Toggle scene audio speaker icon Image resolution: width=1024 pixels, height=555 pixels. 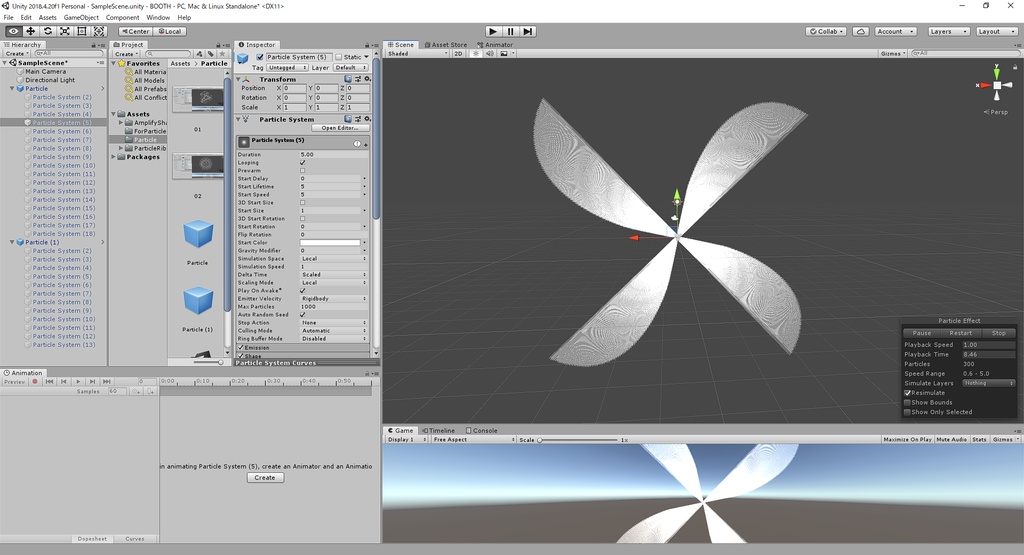489,54
